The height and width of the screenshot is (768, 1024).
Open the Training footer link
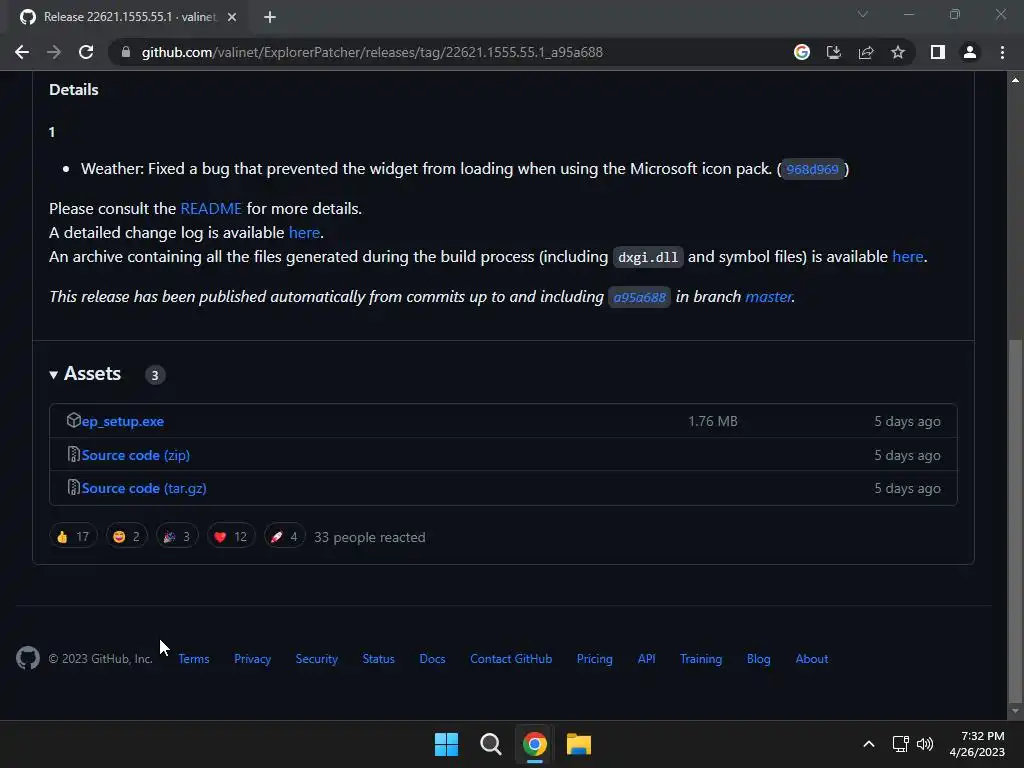point(701,659)
